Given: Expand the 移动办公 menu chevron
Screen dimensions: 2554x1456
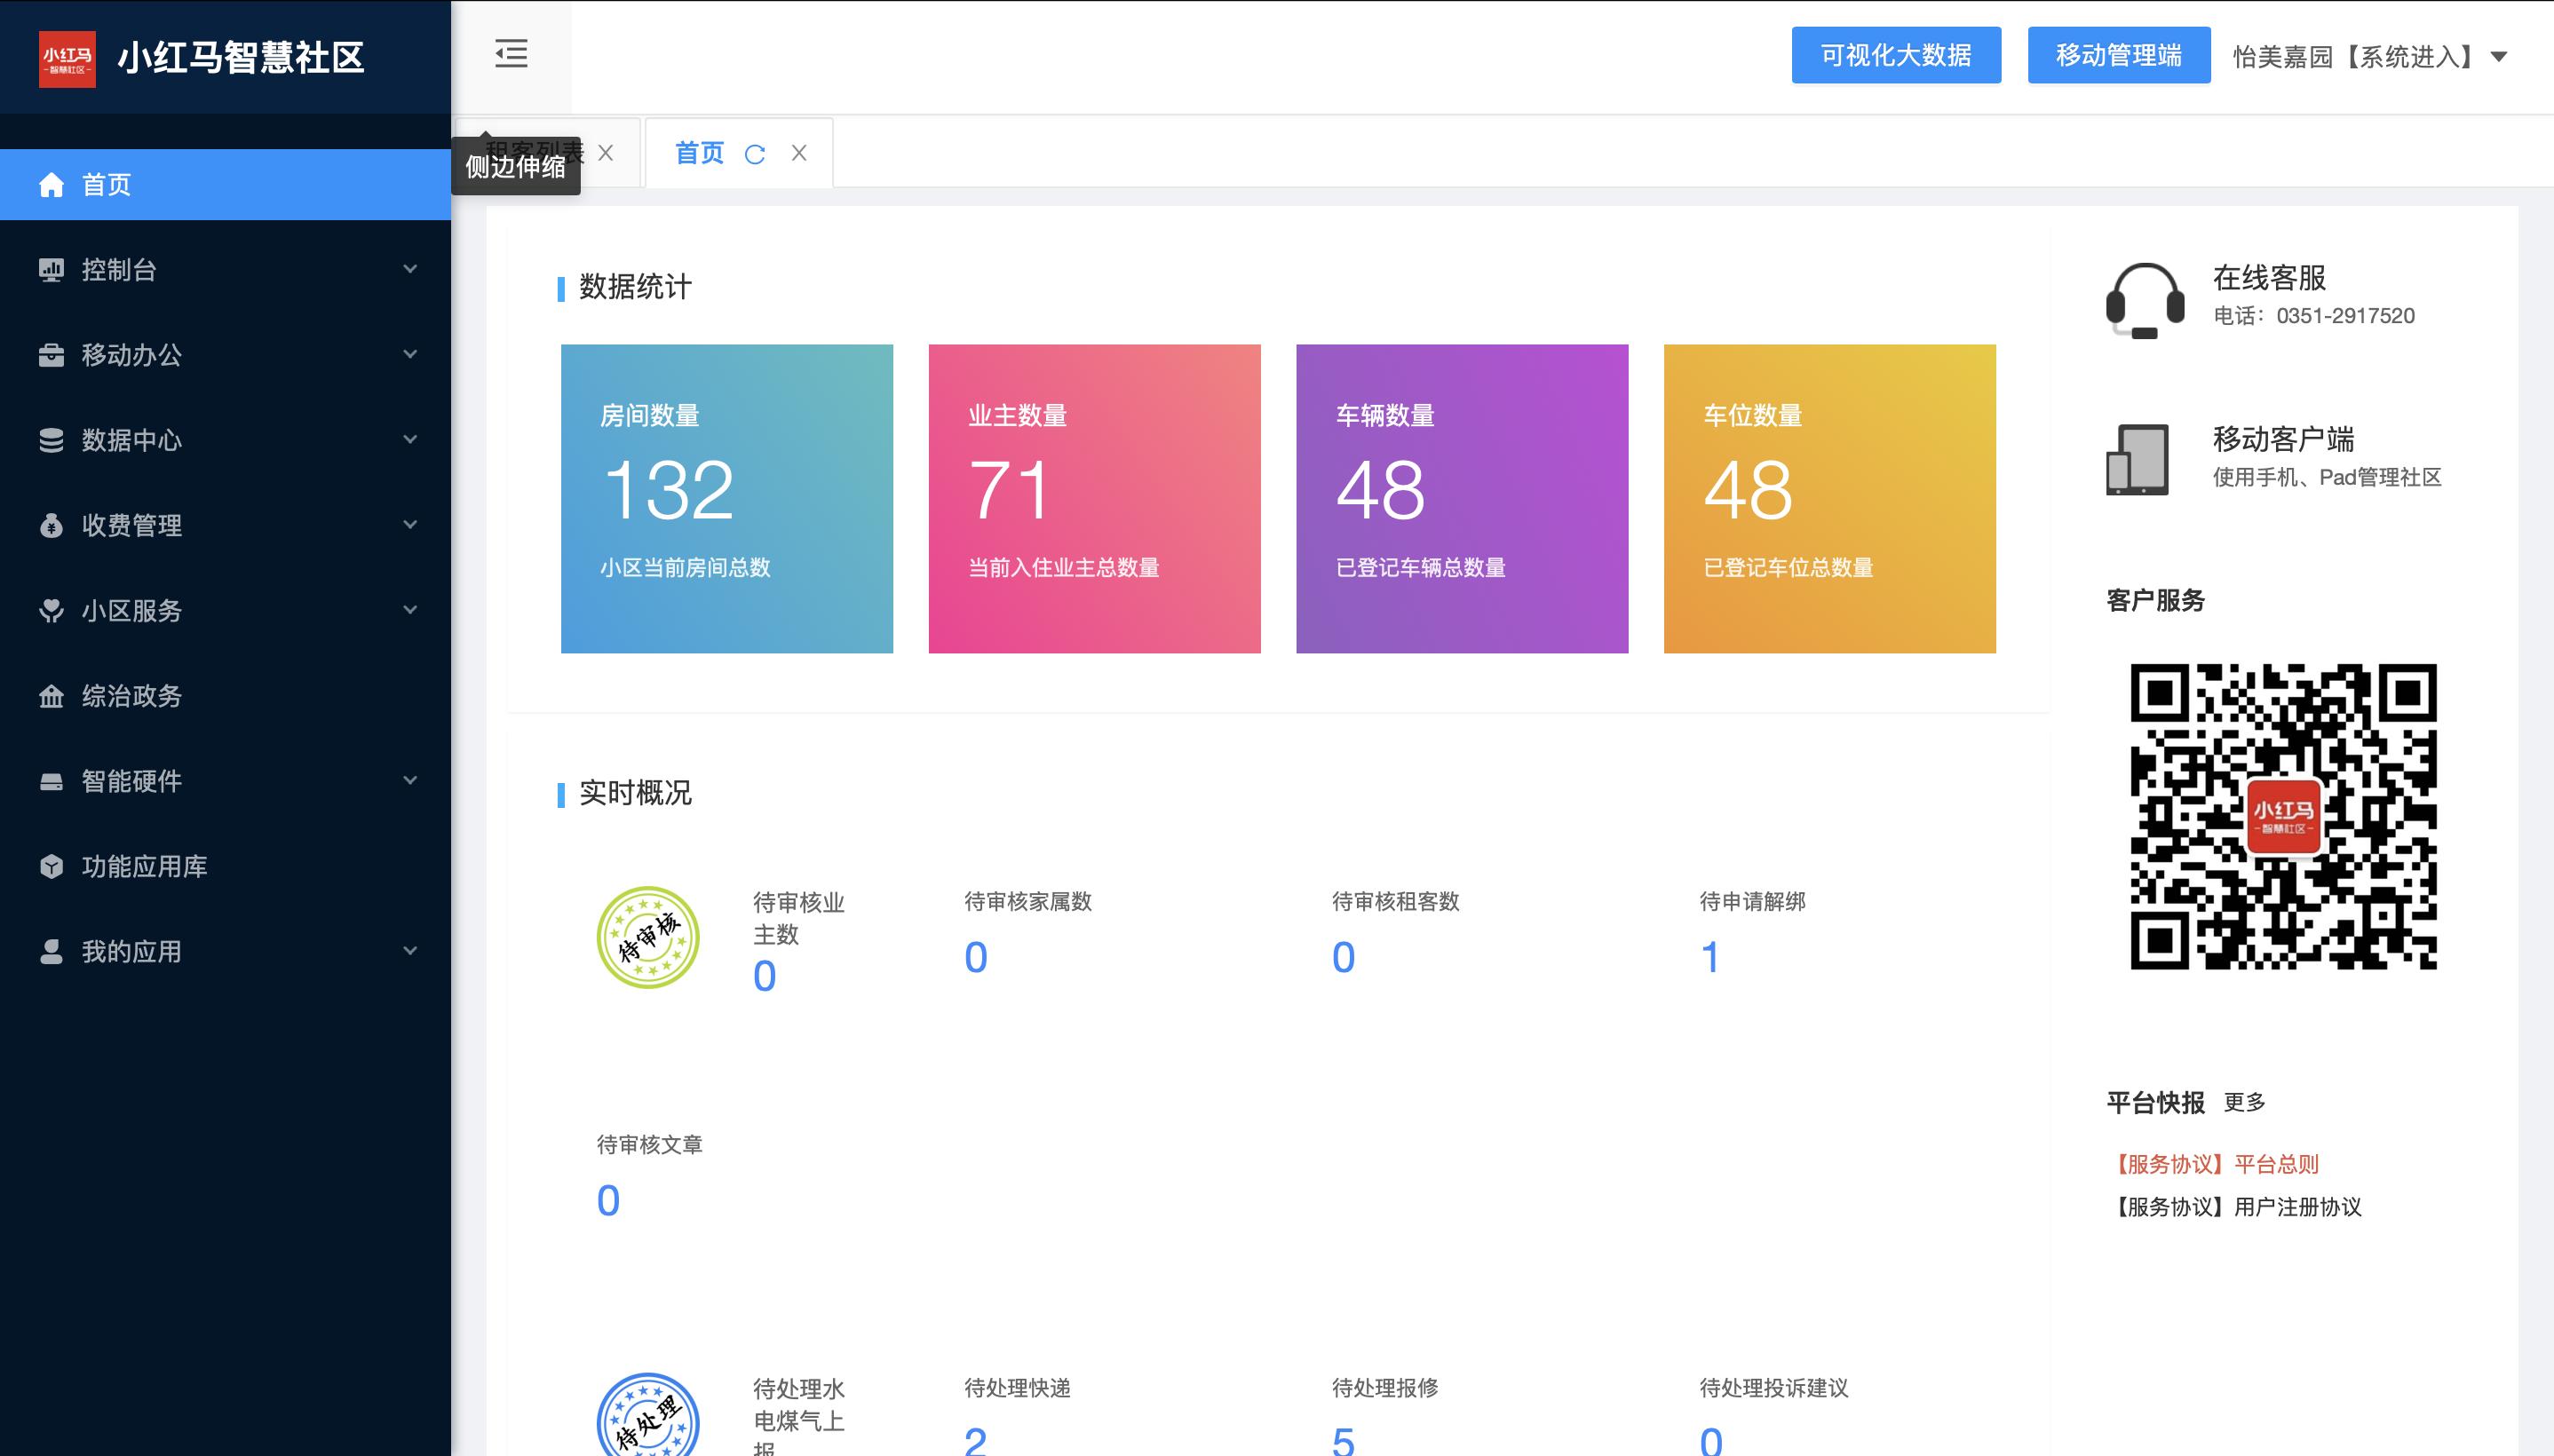Looking at the screenshot, I should 410,354.
